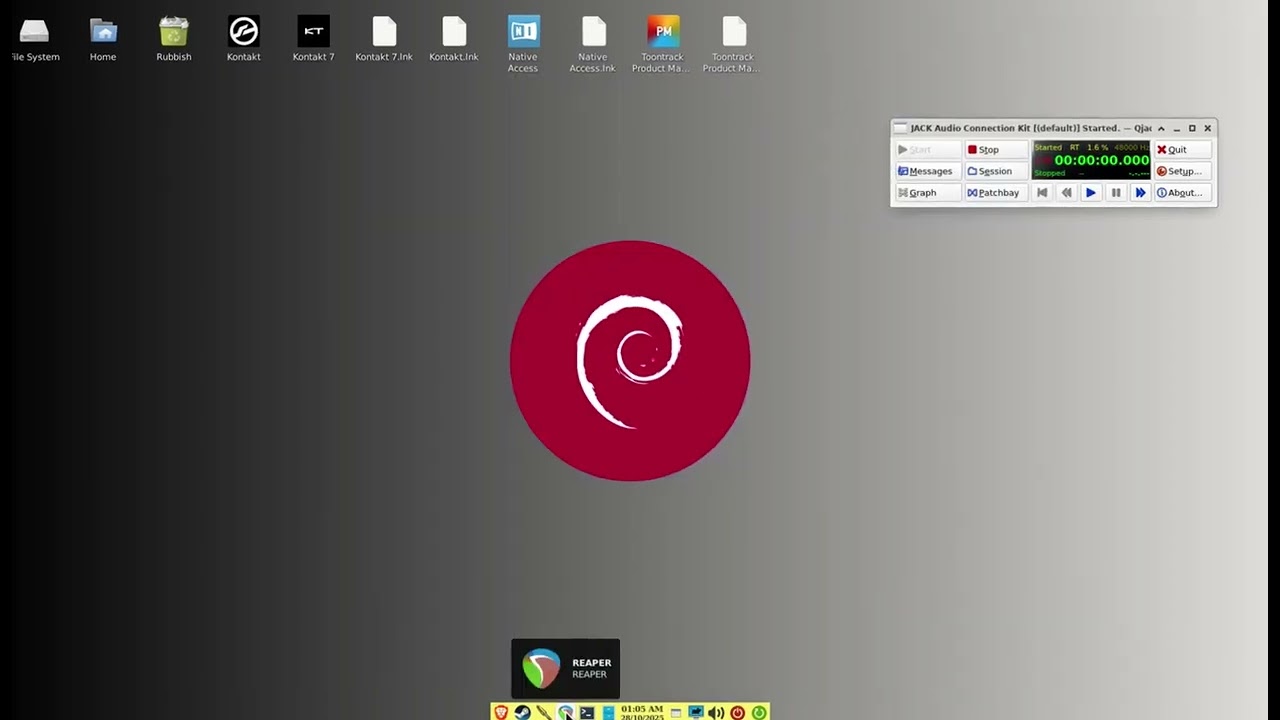Launch the Kontakt desktop shortcut

[x=243, y=40]
